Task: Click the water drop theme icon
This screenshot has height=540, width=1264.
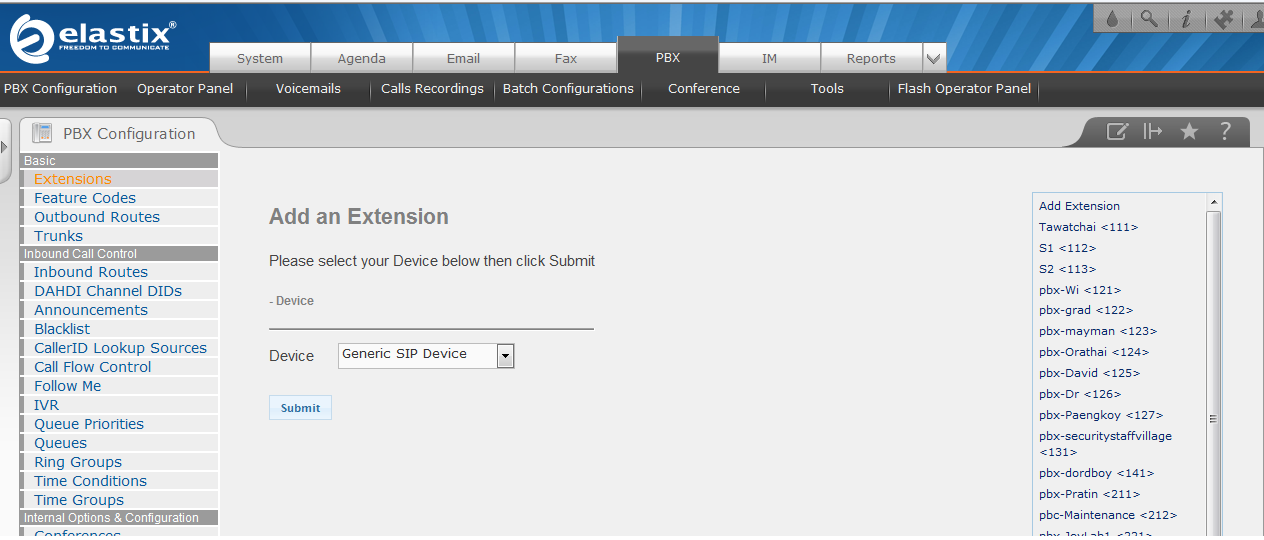Action: coord(1112,19)
